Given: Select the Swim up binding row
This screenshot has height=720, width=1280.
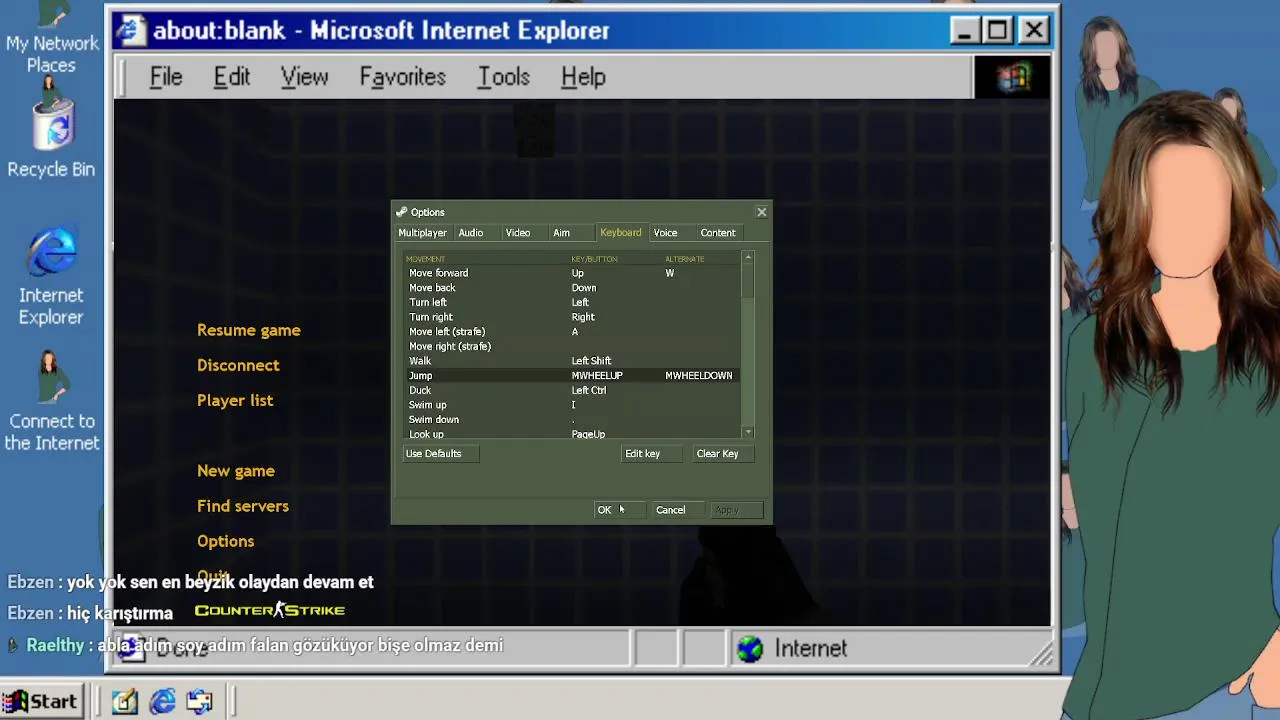Looking at the screenshot, I should [572, 405].
